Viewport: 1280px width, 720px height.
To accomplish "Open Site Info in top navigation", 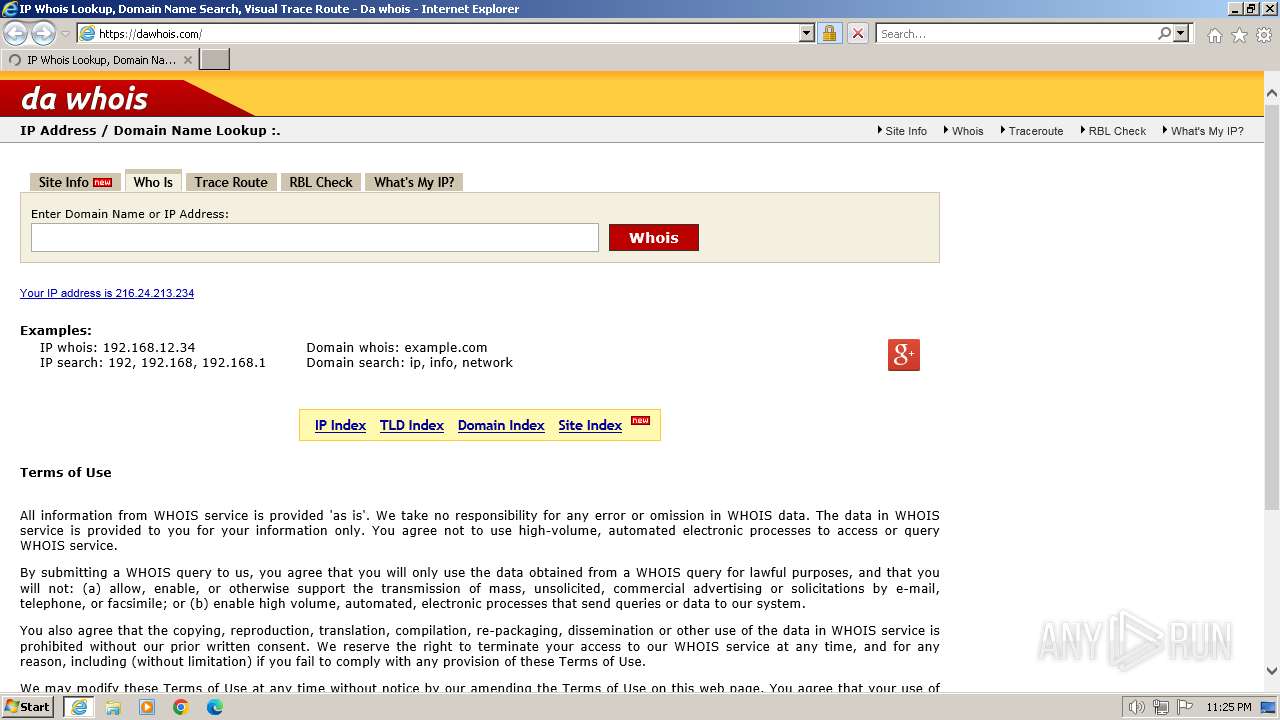I will (x=906, y=131).
